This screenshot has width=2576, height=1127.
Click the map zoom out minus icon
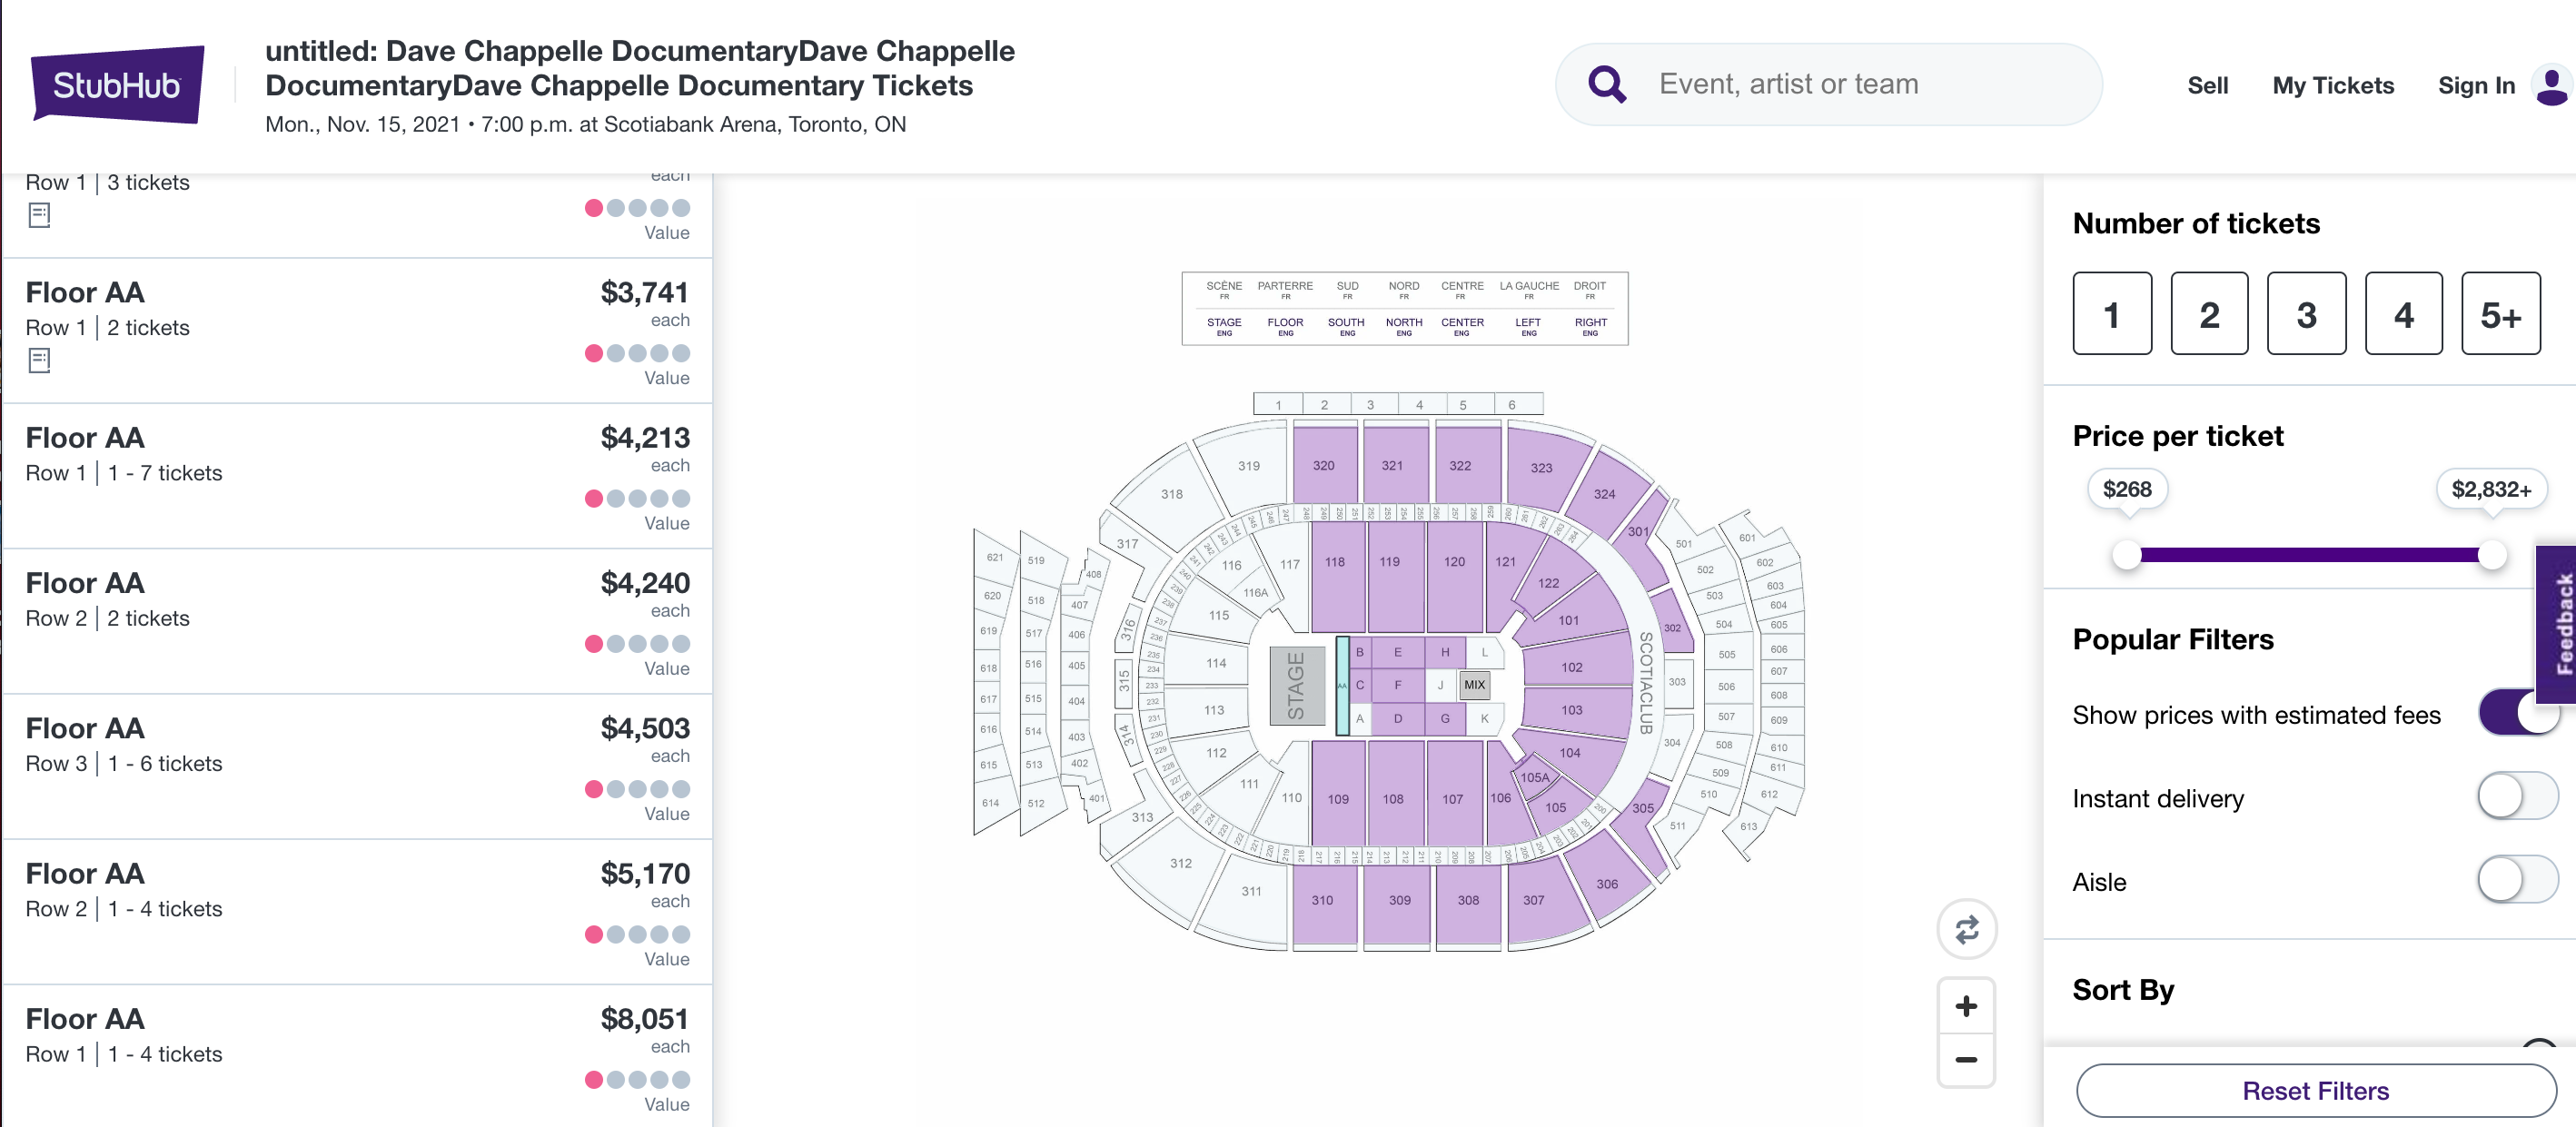(x=1965, y=1060)
